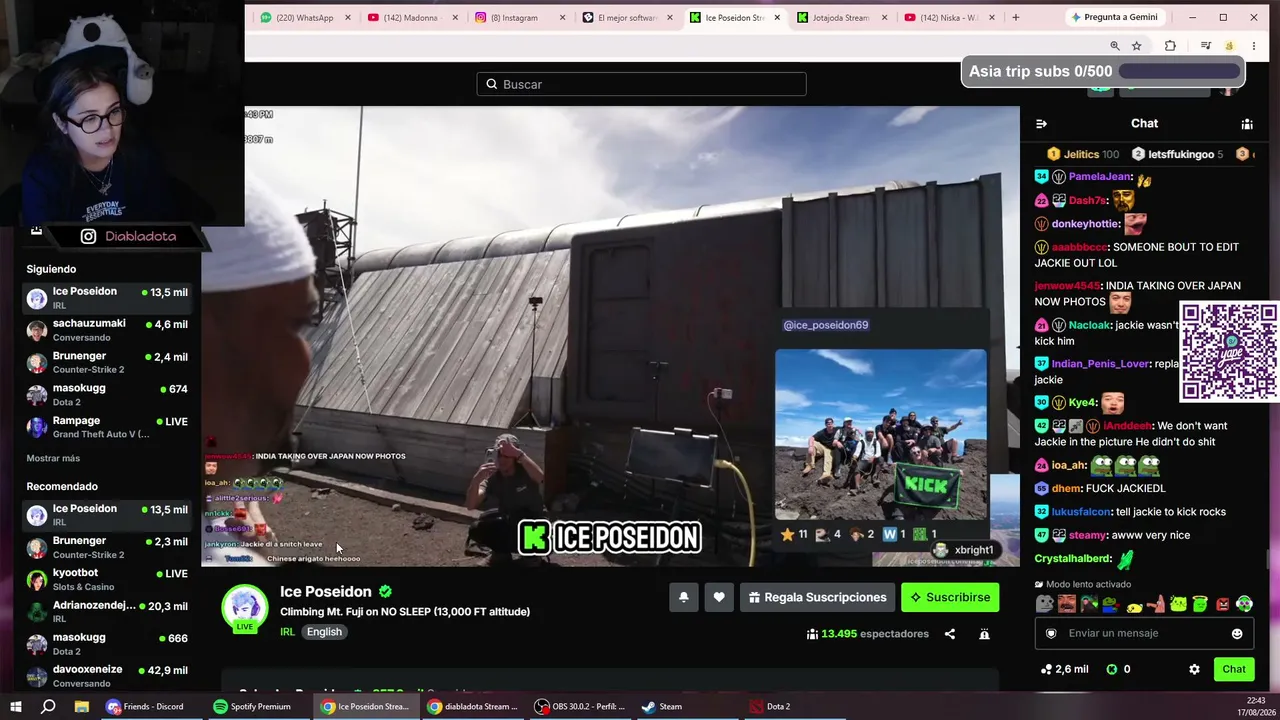Open Adrianozendejas recommended channel
The width and height of the screenshot is (1280, 720).
pyautogui.click(x=106, y=611)
